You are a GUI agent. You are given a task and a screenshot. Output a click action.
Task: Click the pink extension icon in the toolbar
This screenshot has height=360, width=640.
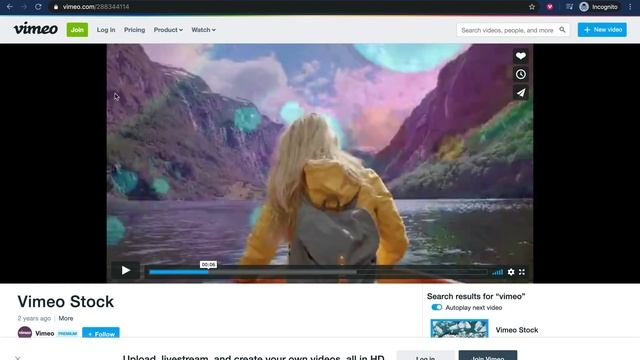coord(550,7)
